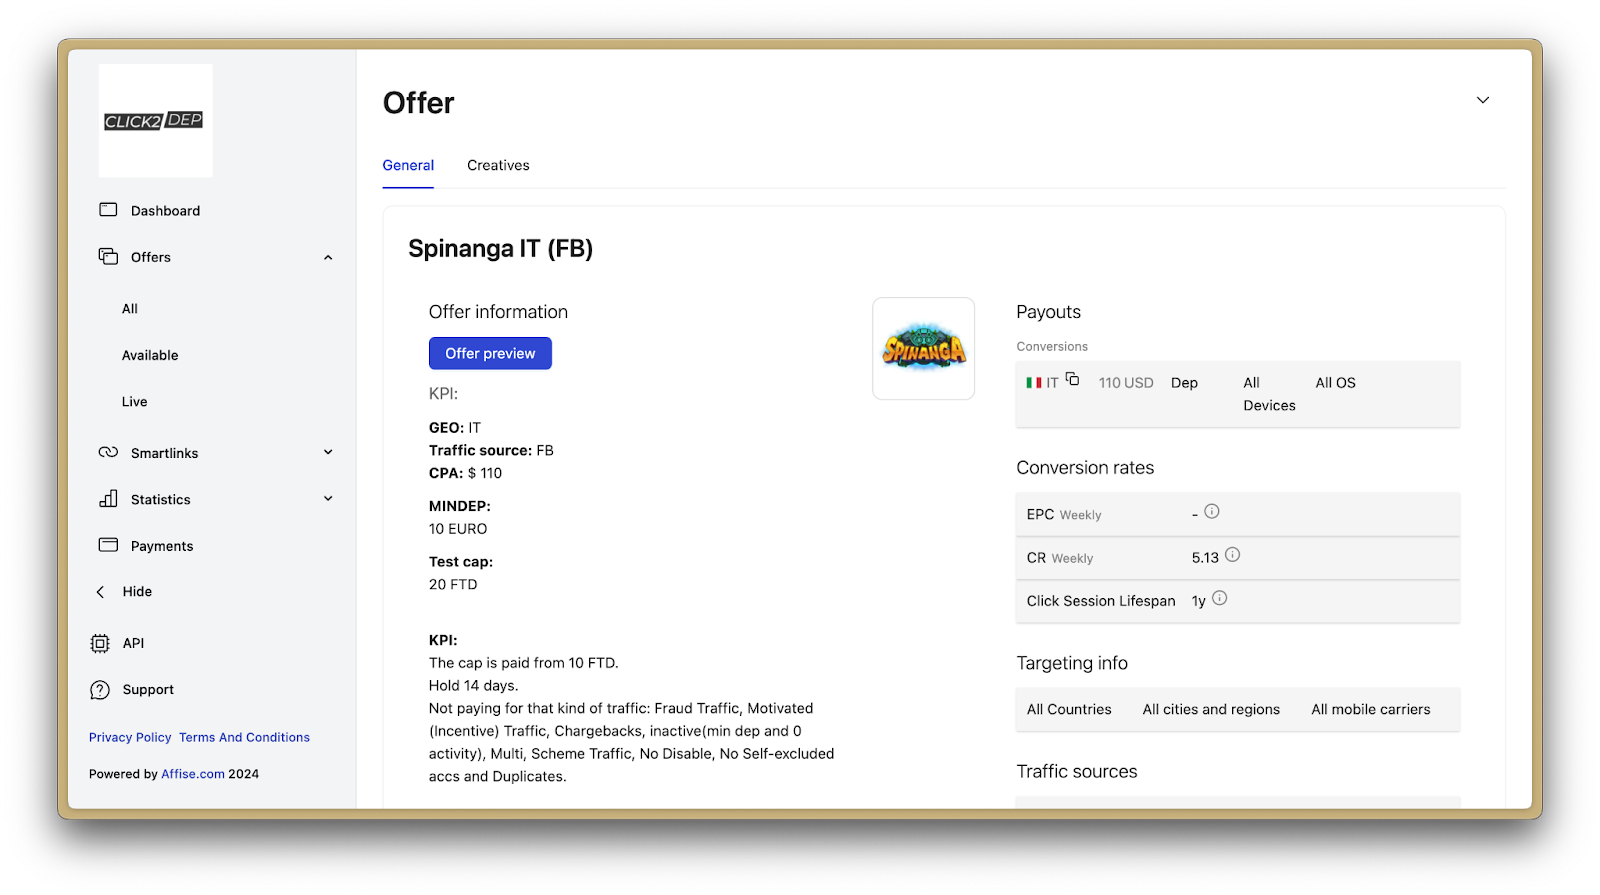The height and width of the screenshot is (895, 1600).
Task: Open the Support menu label
Action: click(x=148, y=690)
